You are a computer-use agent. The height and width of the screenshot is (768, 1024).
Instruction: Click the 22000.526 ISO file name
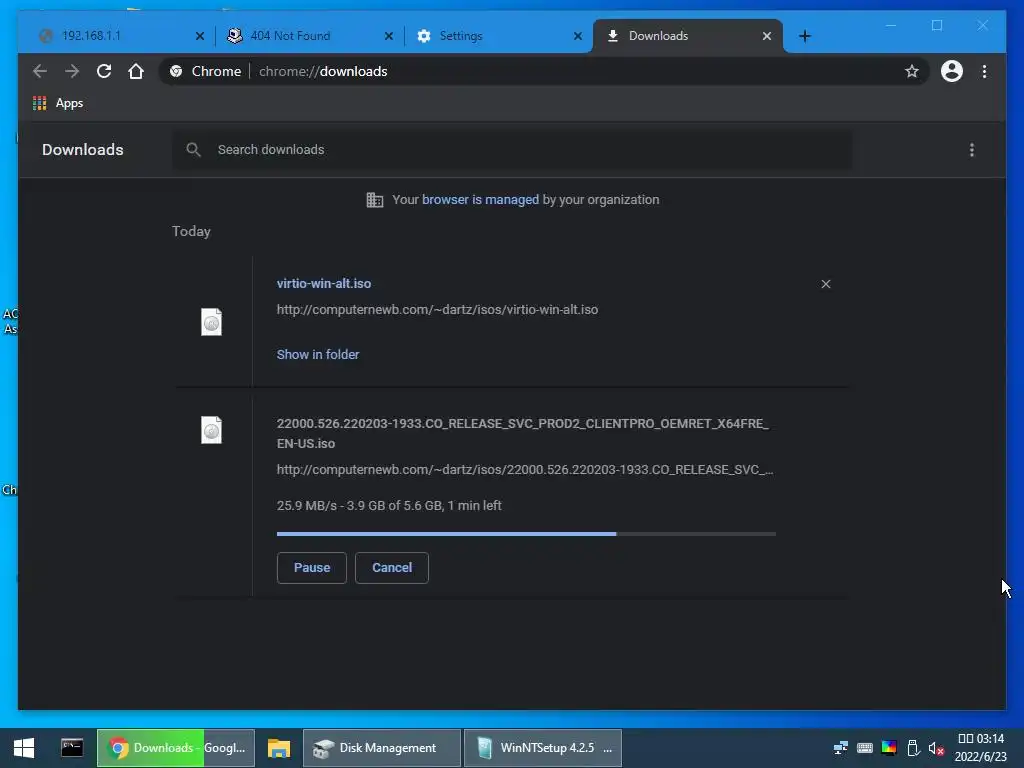coord(522,434)
